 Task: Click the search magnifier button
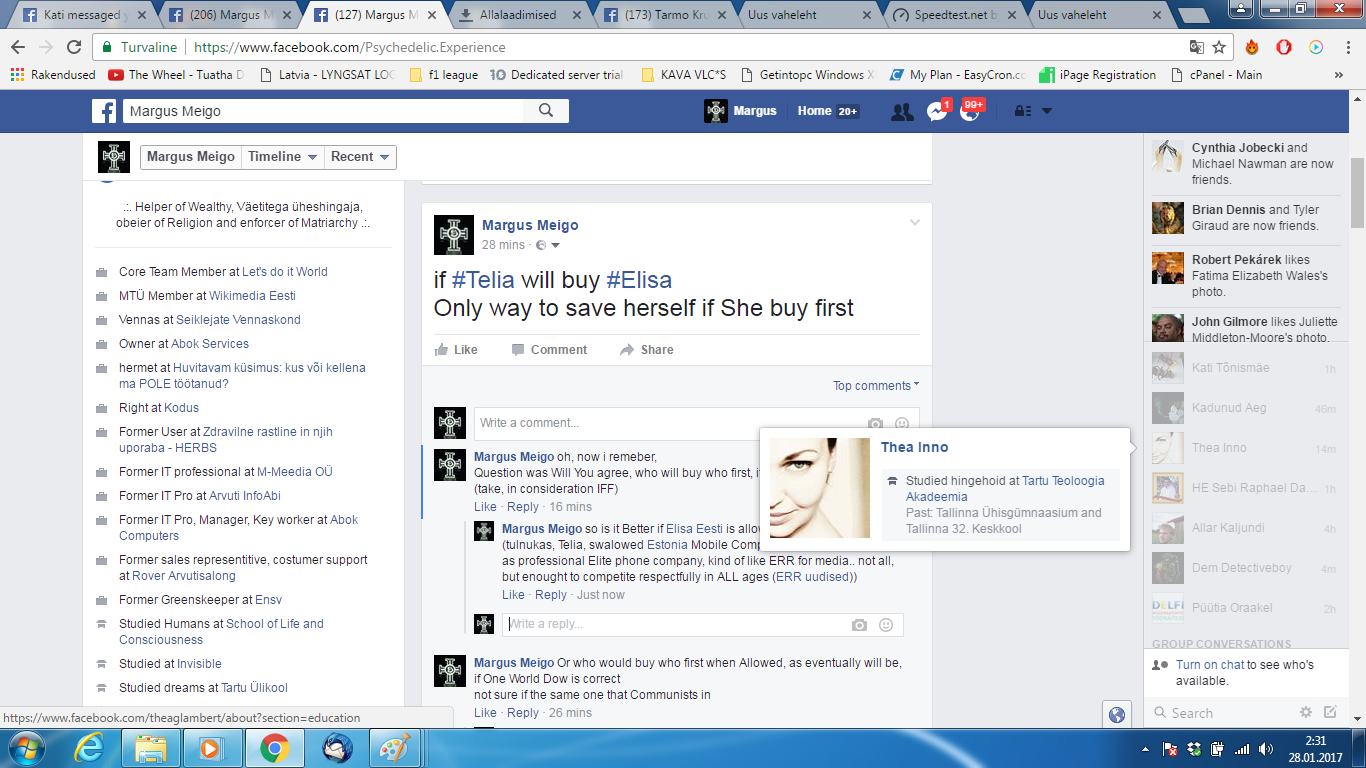(546, 111)
